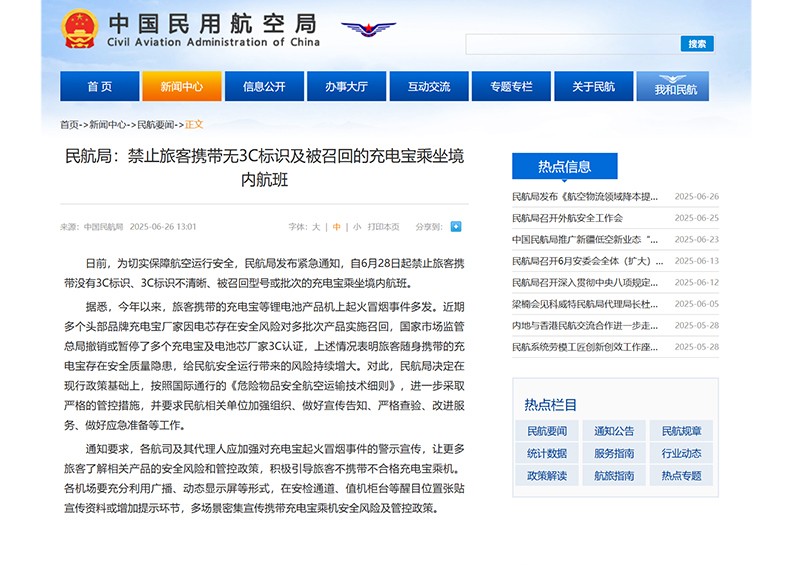Set font size to 大
The height and width of the screenshot is (565, 790).
tap(316, 227)
